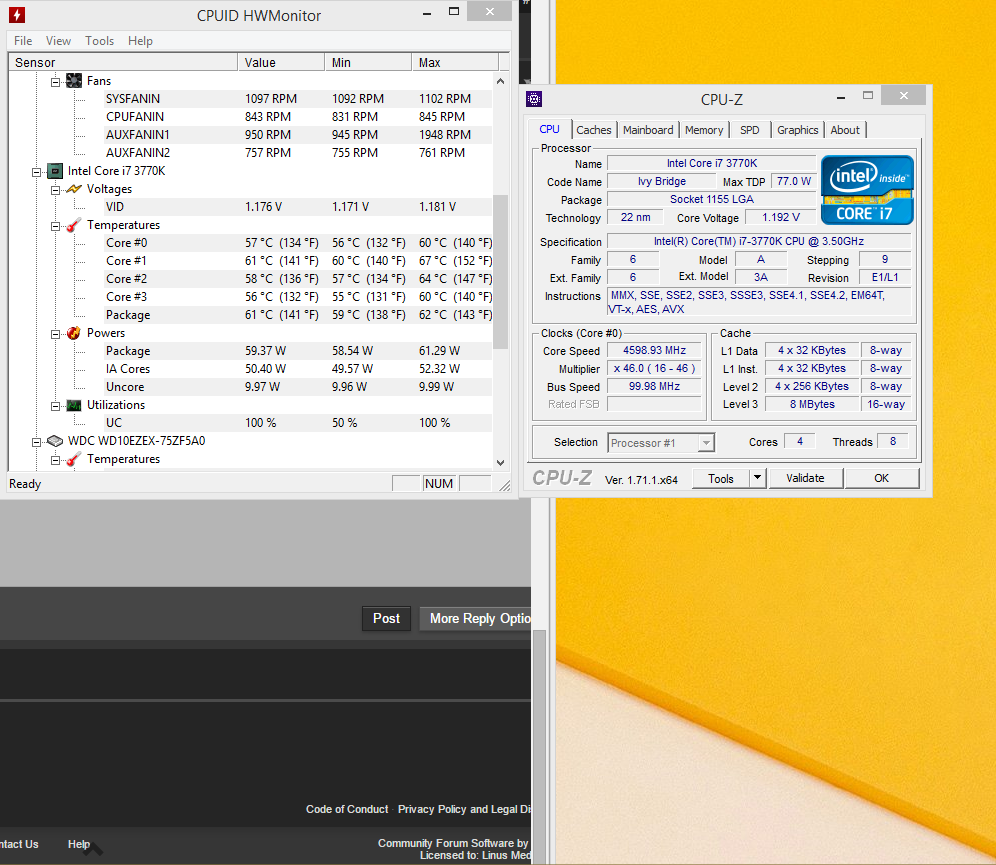The width and height of the screenshot is (996, 865).
Task: Click the Validate button in CPU-Z
Action: (x=805, y=478)
